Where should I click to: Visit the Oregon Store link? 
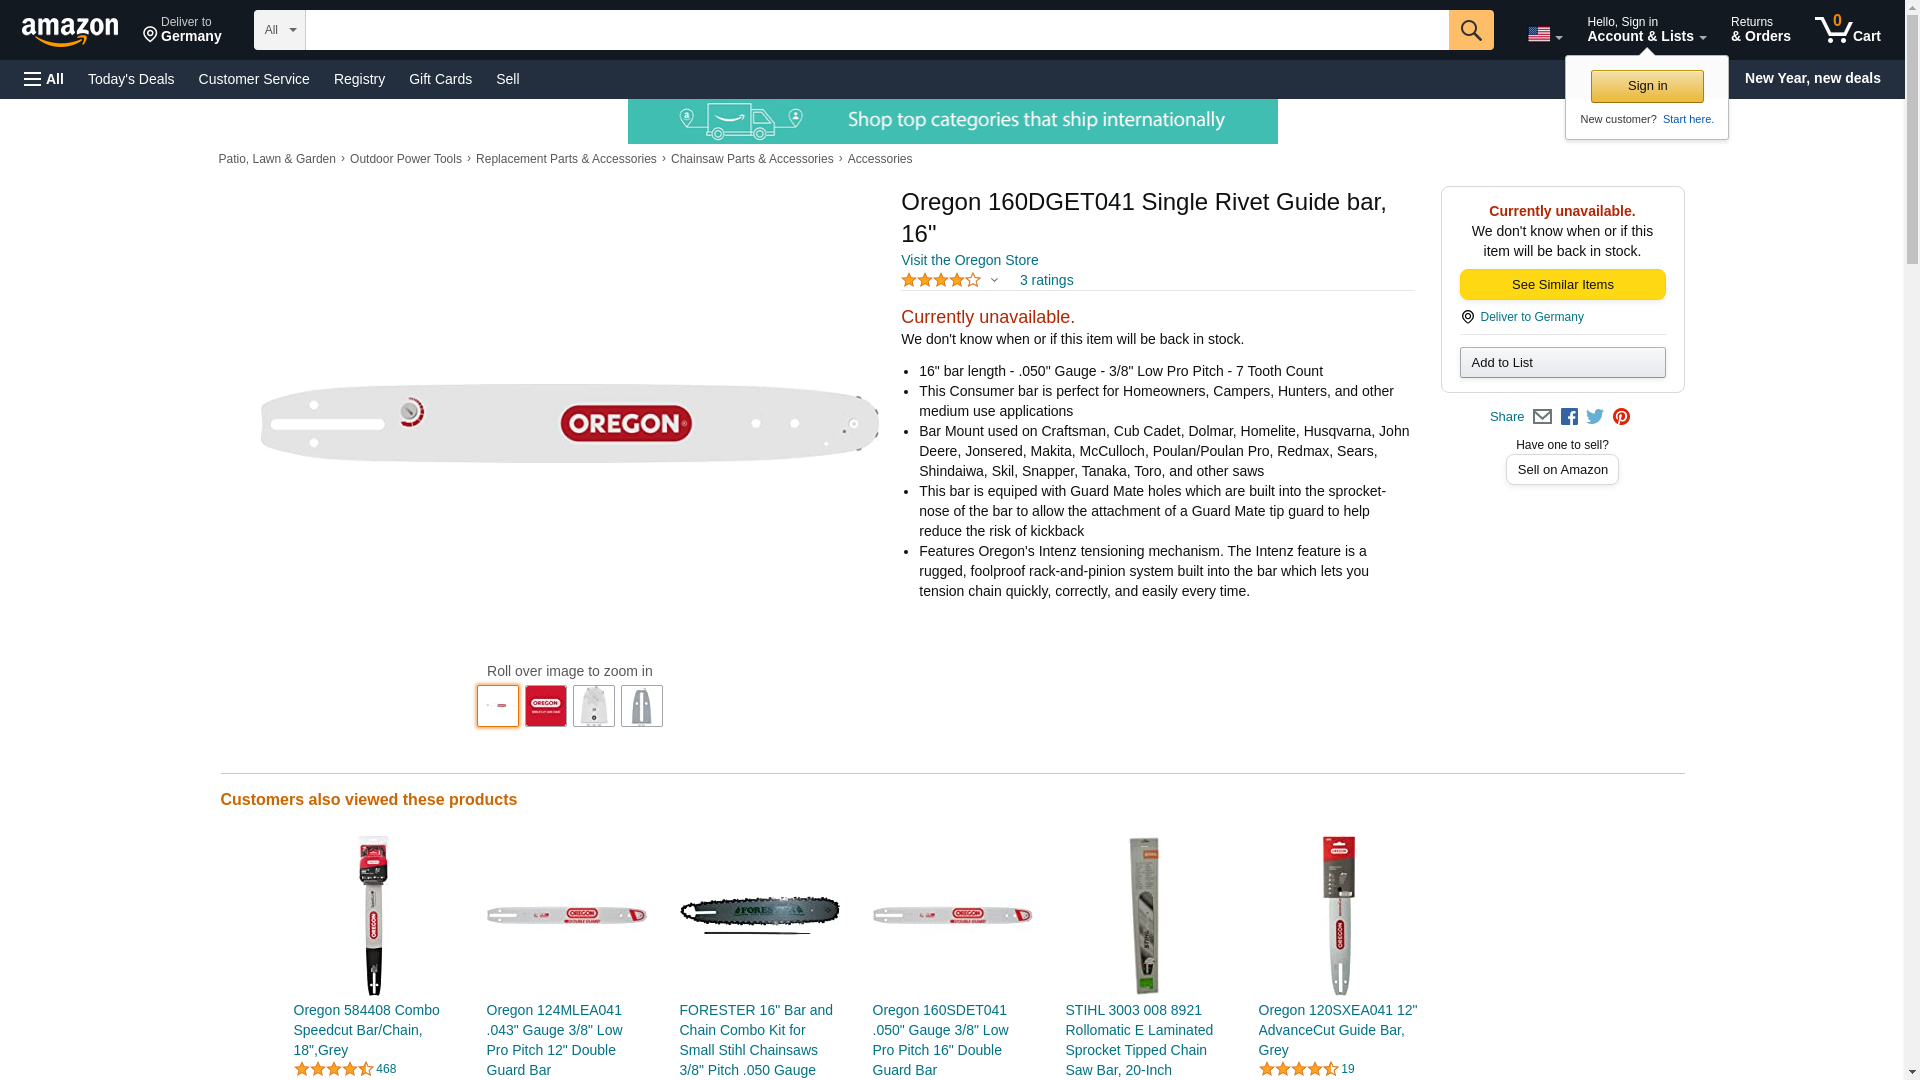pyautogui.click(x=969, y=260)
